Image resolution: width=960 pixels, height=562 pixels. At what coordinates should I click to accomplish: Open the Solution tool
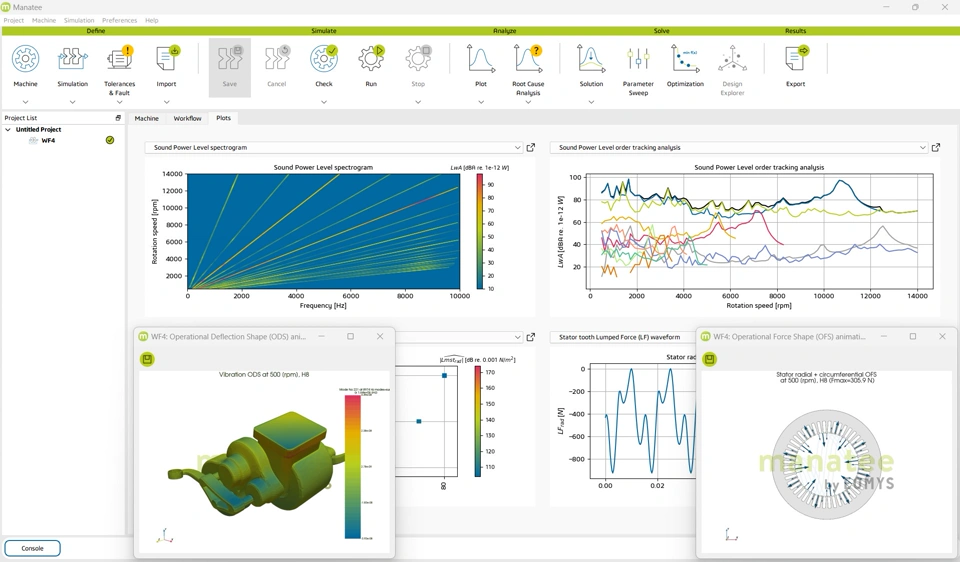click(591, 59)
